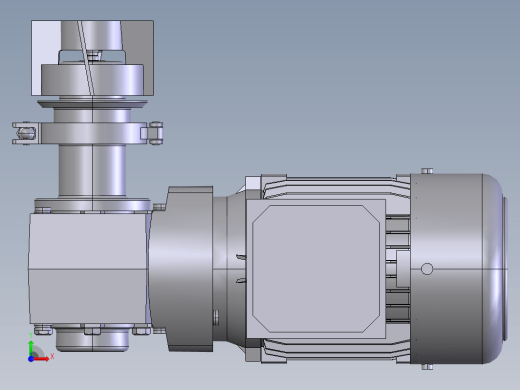
Task: Select the motor terminal box cover face
Action: pyautogui.click(x=316, y=269)
